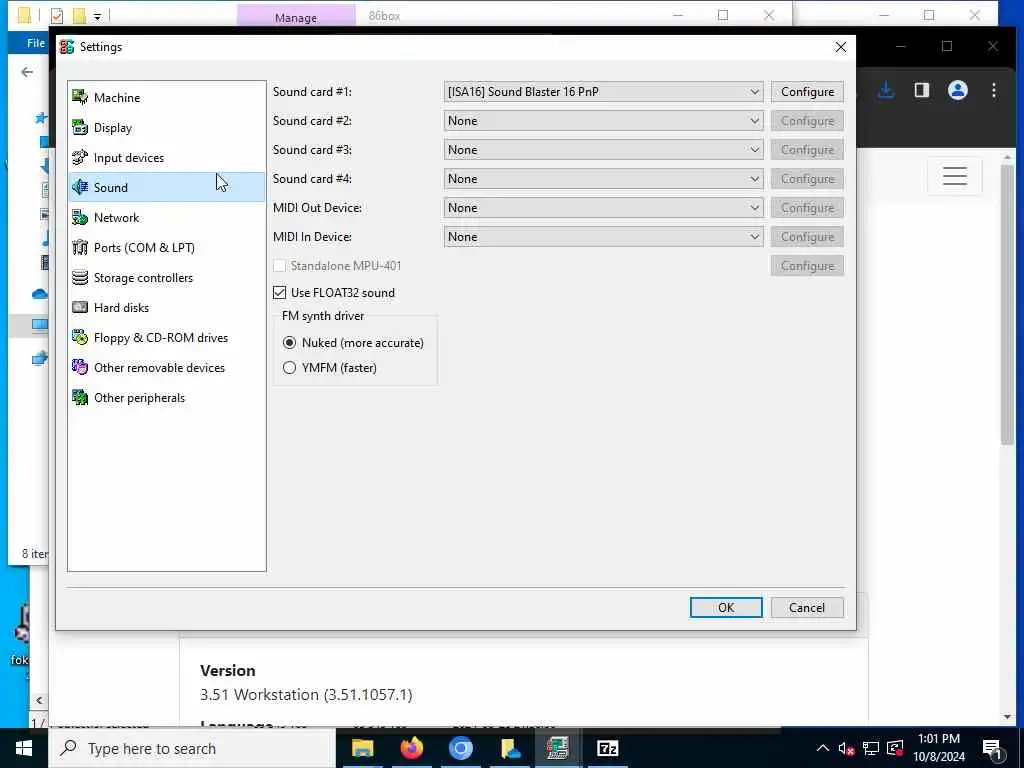Open the Manage tab in Explorer window
The height and width of the screenshot is (768, 1024).
(296, 16)
